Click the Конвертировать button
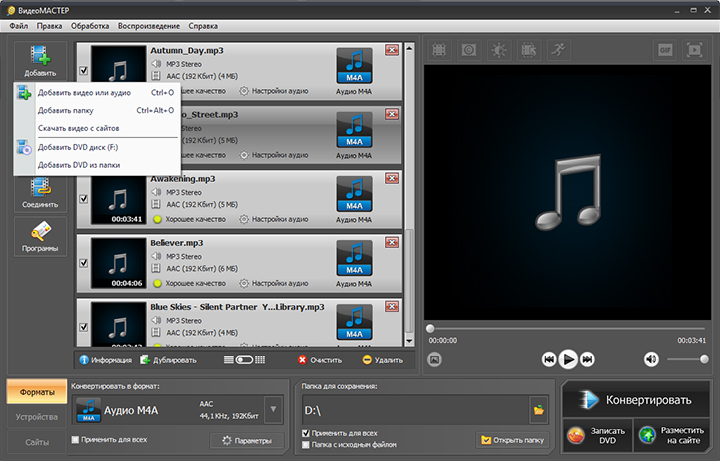Image resolution: width=720 pixels, height=461 pixels. (636, 400)
